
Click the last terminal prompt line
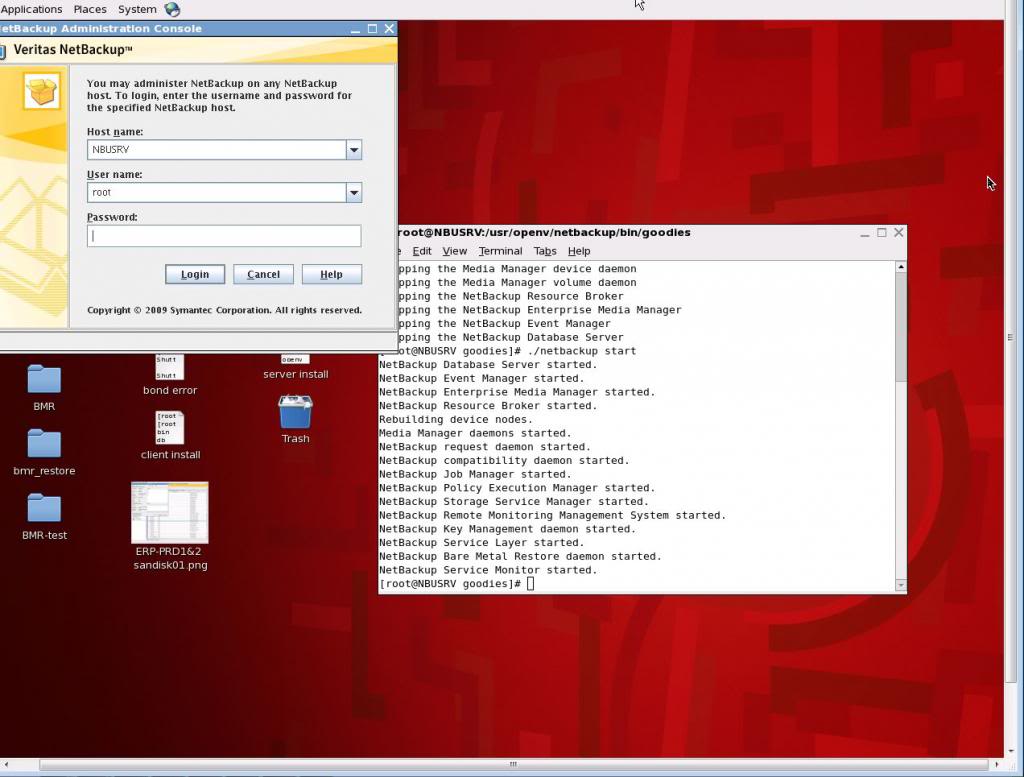pyautogui.click(x=456, y=584)
